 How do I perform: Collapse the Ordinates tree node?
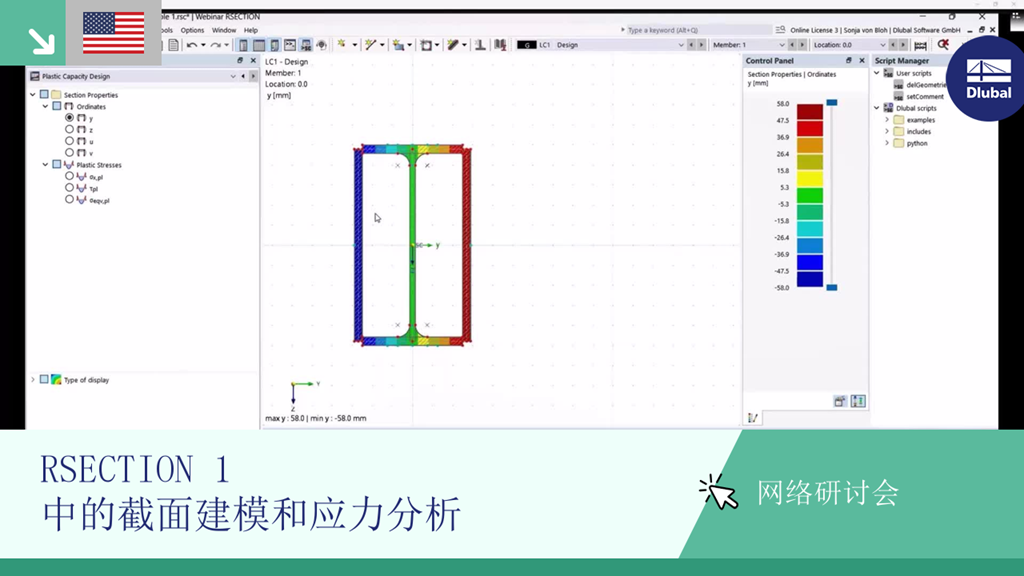click(45, 106)
